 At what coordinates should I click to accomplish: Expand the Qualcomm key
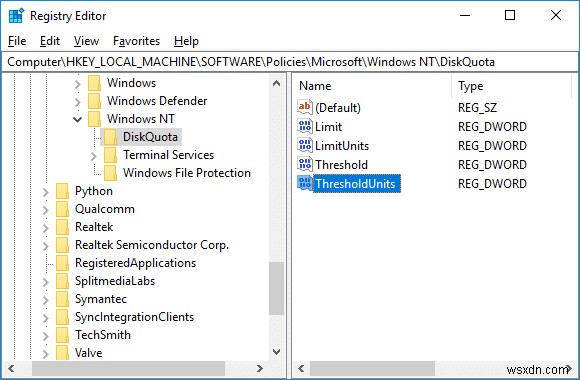[45, 210]
